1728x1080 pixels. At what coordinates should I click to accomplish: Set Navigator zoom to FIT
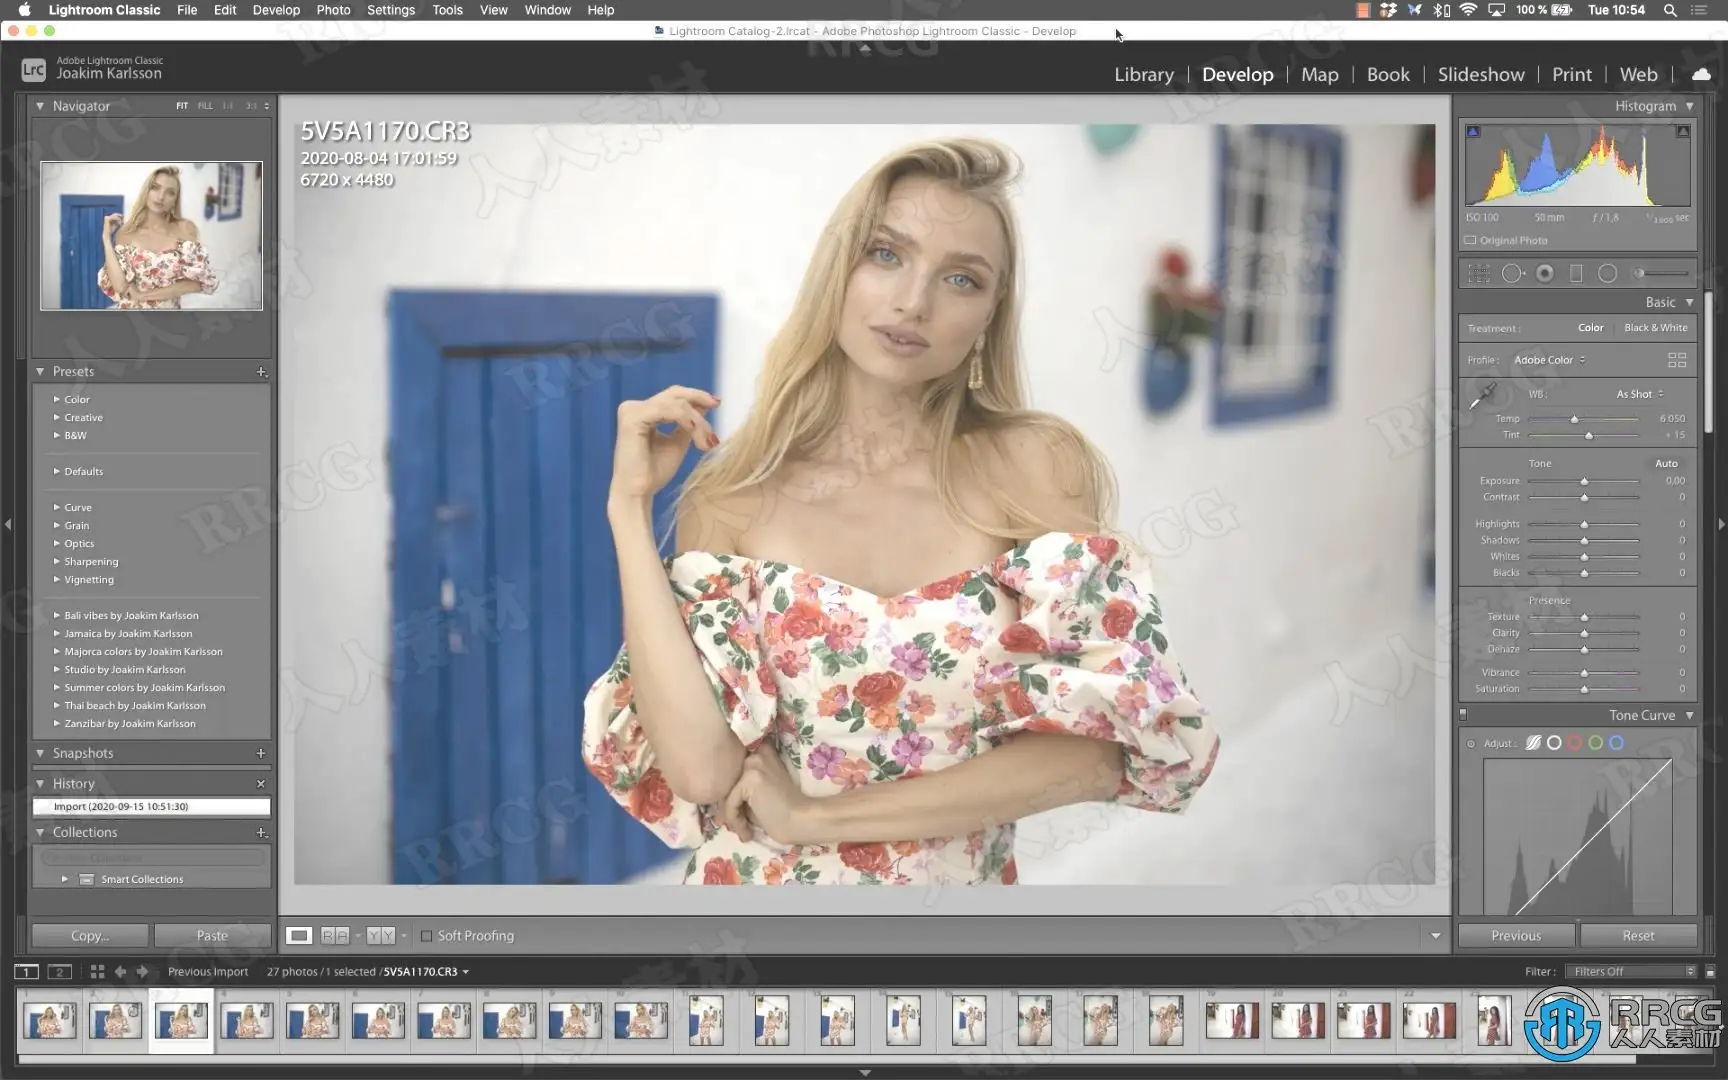[x=182, y=106]
